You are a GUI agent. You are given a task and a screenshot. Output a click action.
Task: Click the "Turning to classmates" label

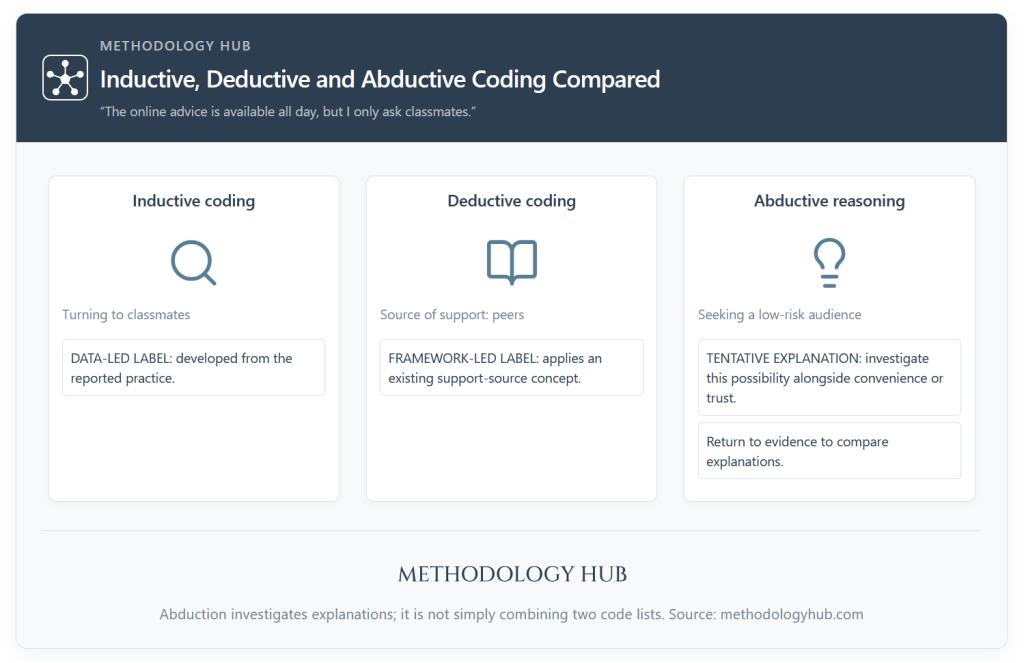[126, 314]
